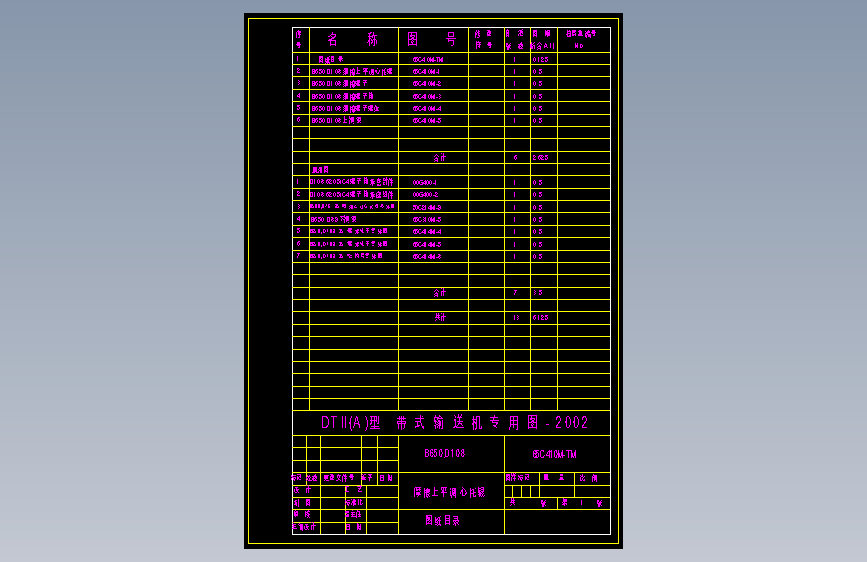Click the '标准化' label in the title block
This screenshot has height=562, width=867.
pos(354,503)
